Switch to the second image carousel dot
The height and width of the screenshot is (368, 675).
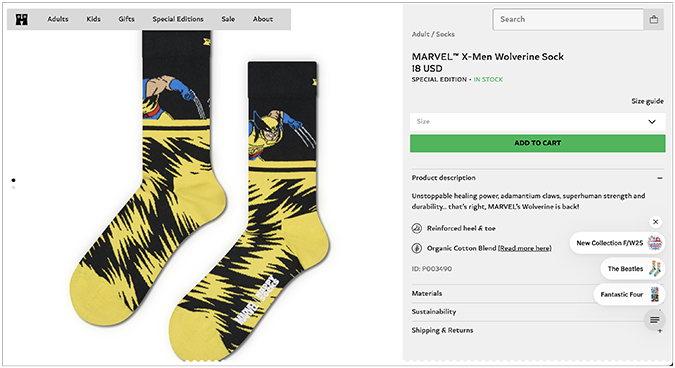coord(13,188)
